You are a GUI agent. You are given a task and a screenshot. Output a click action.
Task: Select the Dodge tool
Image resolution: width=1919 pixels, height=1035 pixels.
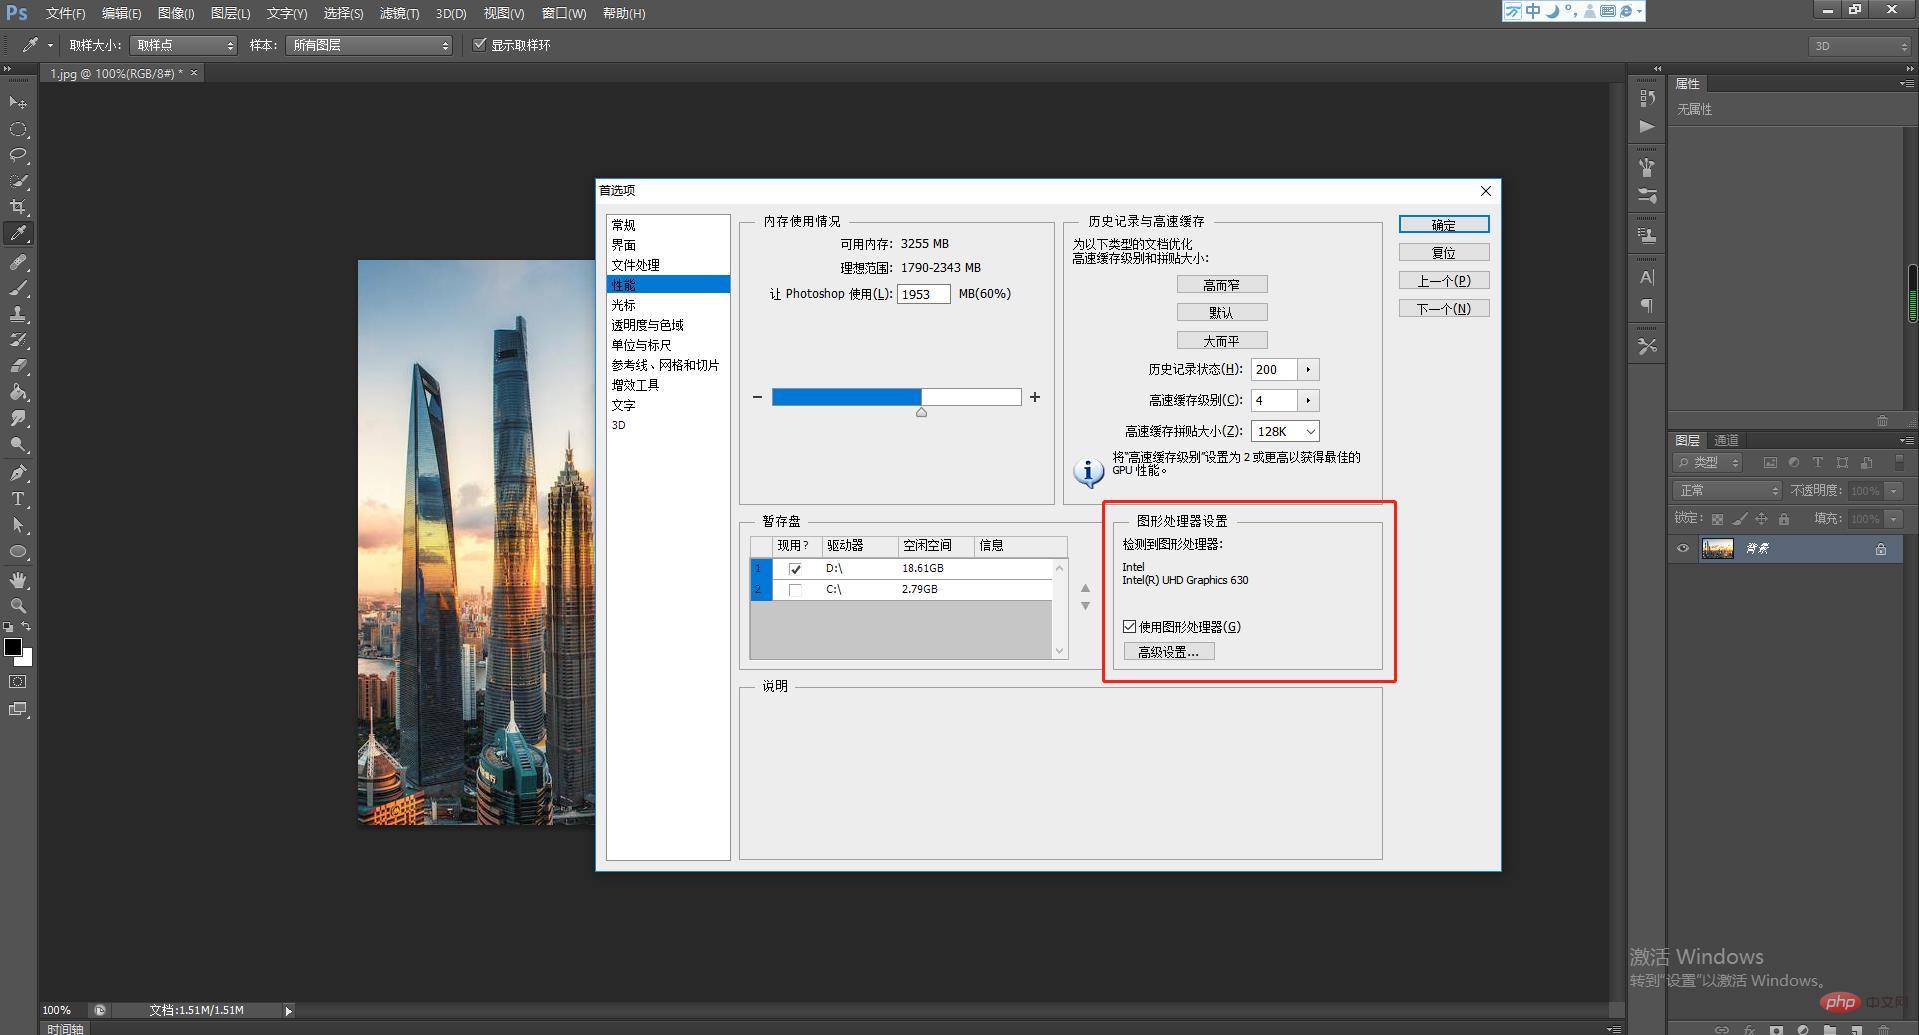point(18,444)
